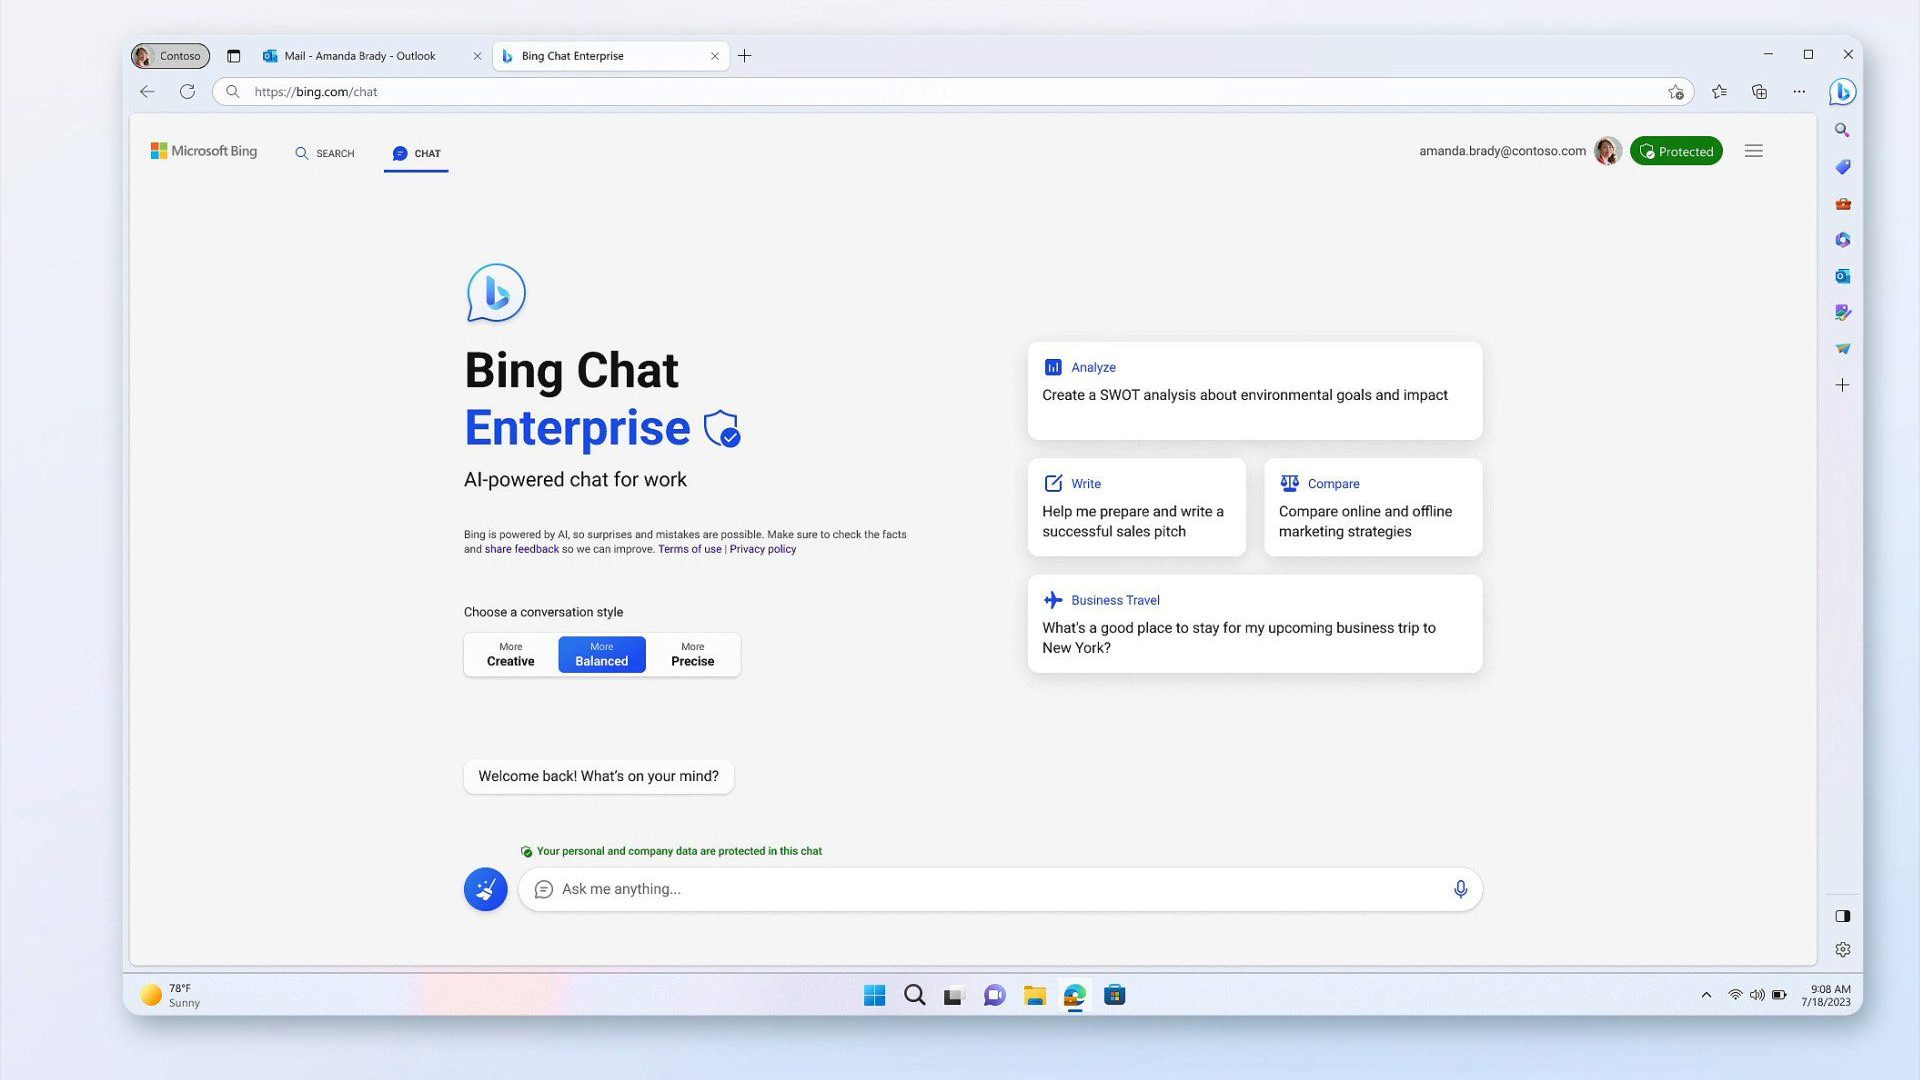Click the microphone icon in chat input
This screenshot has width=1920, height=1080.
[1460, 887]
